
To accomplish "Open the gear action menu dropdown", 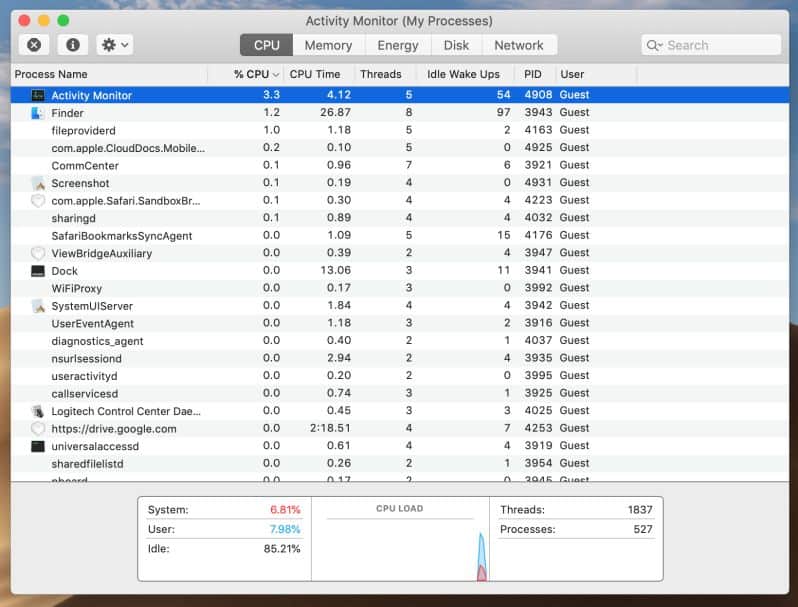I will pyautogui.click(x=115, y=45).
